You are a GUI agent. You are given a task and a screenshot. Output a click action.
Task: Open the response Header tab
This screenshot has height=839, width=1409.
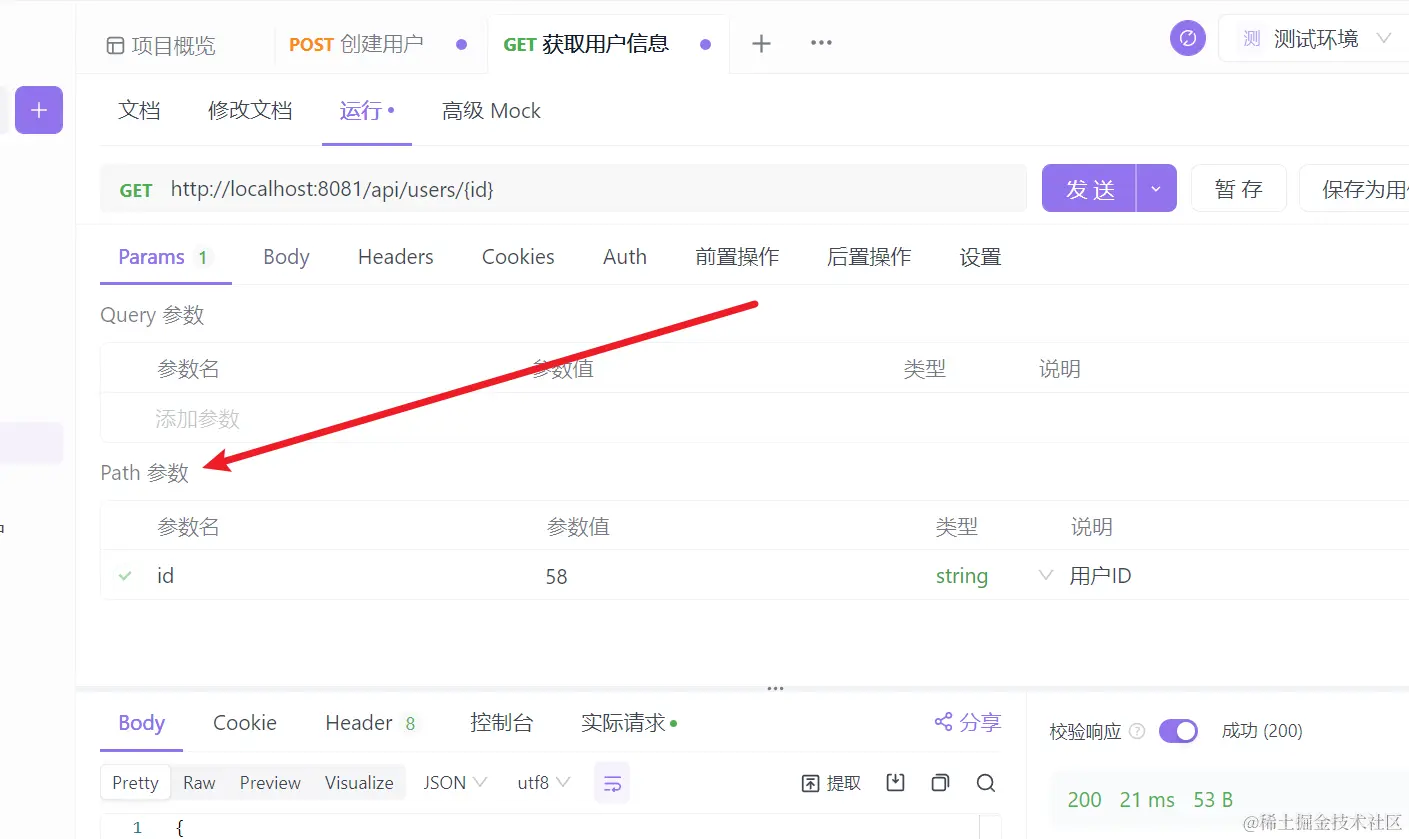point(371,723)
